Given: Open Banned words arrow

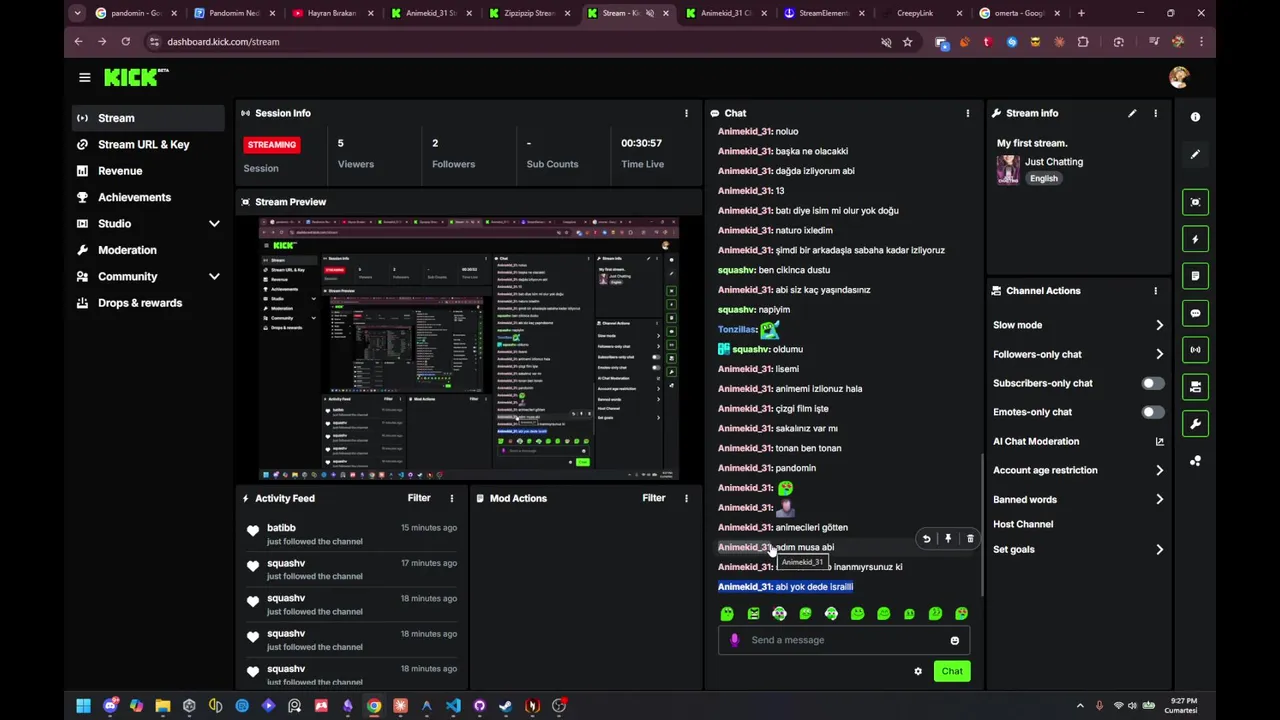Looking at the screenshot, I should 1159,499.
